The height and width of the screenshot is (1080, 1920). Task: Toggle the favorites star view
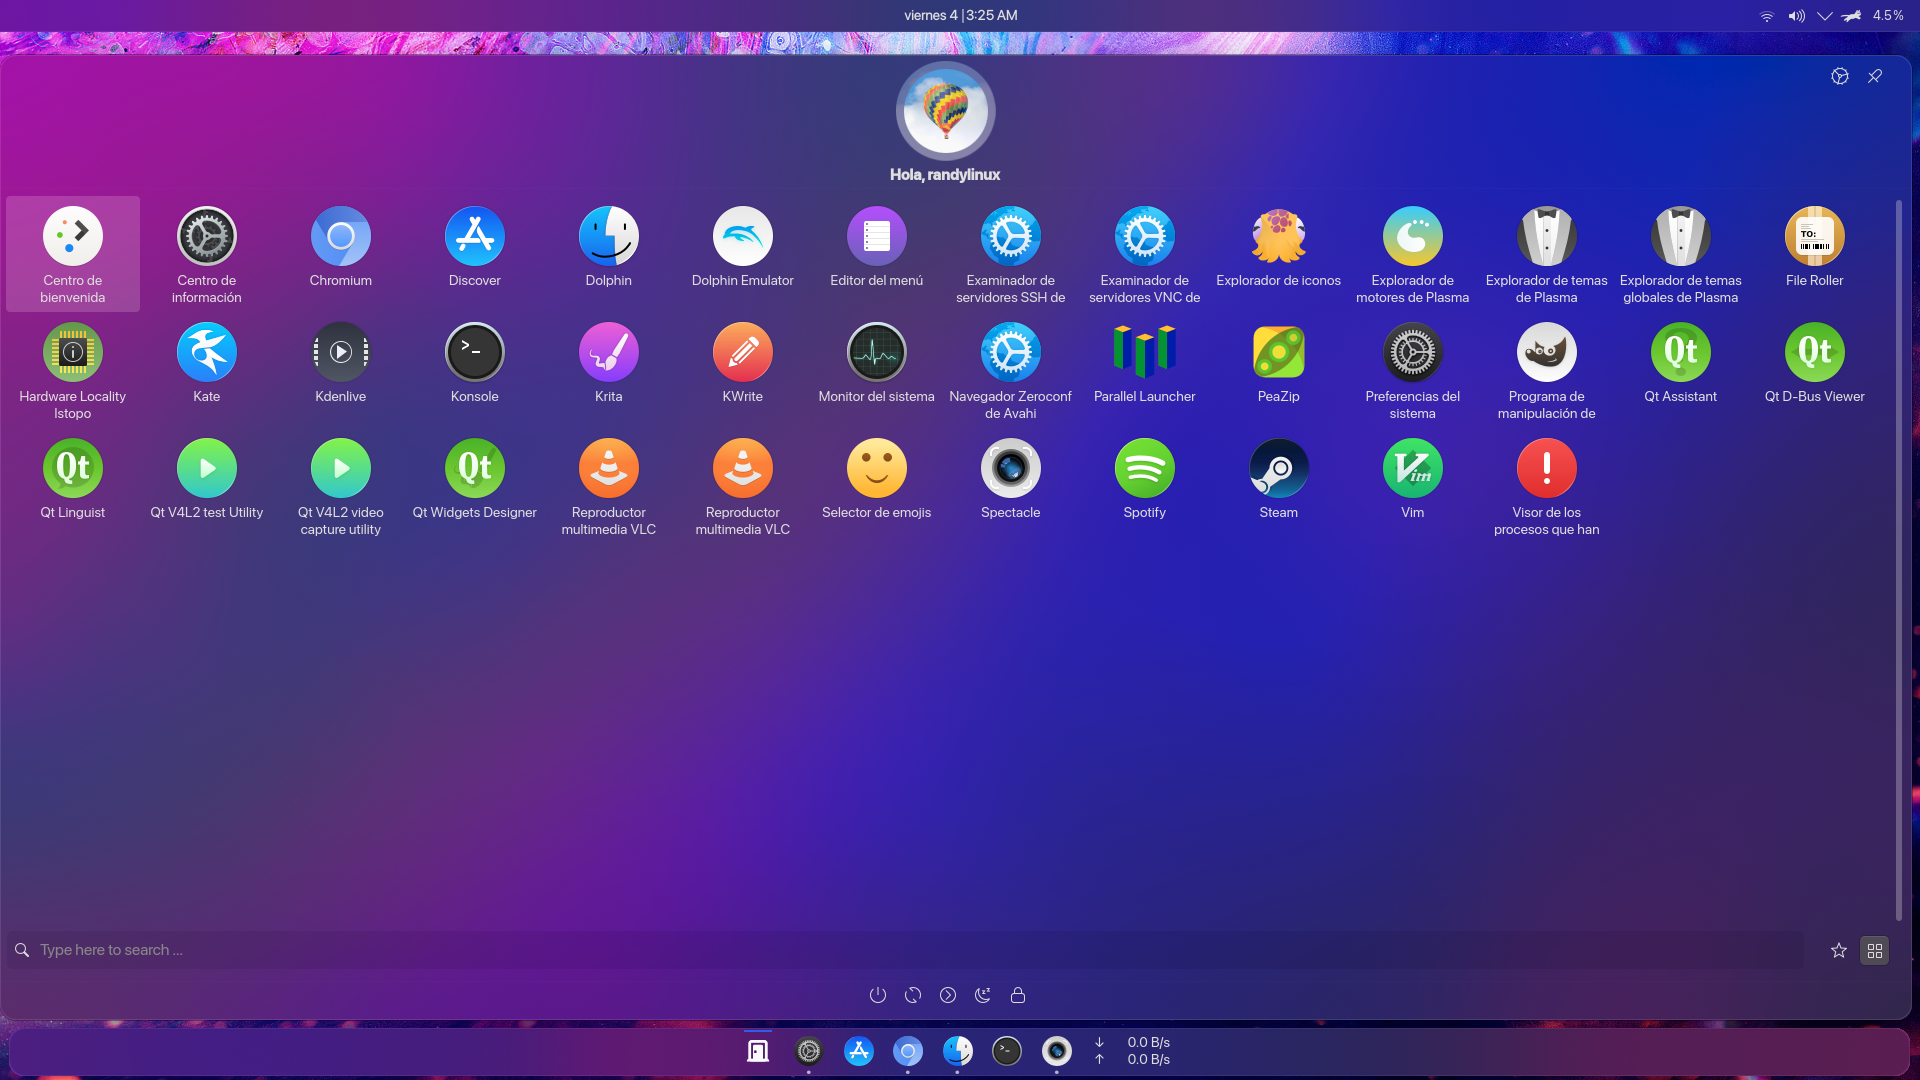(1838, 950)
